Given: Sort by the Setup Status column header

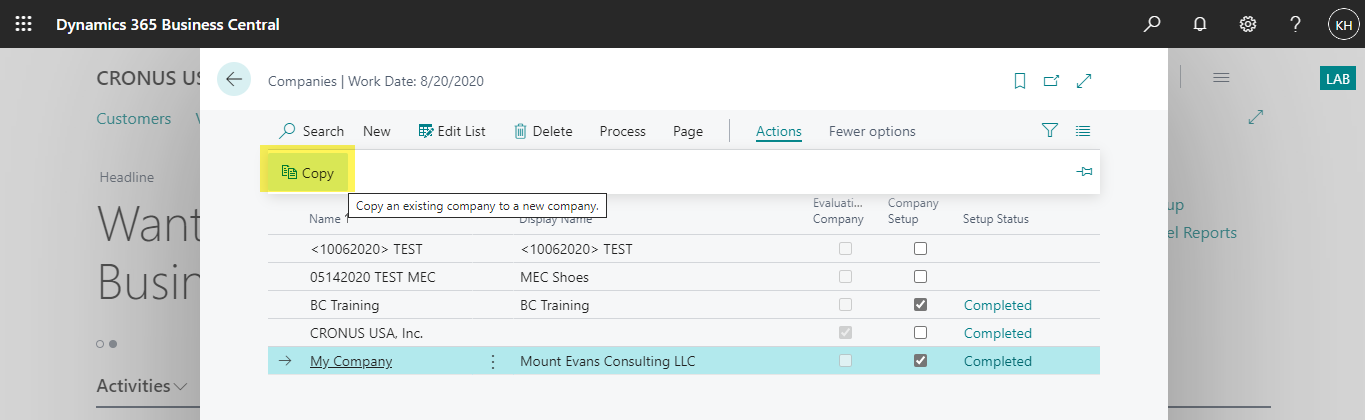Looking at the screenshot, I should click(x=996, y=219).
